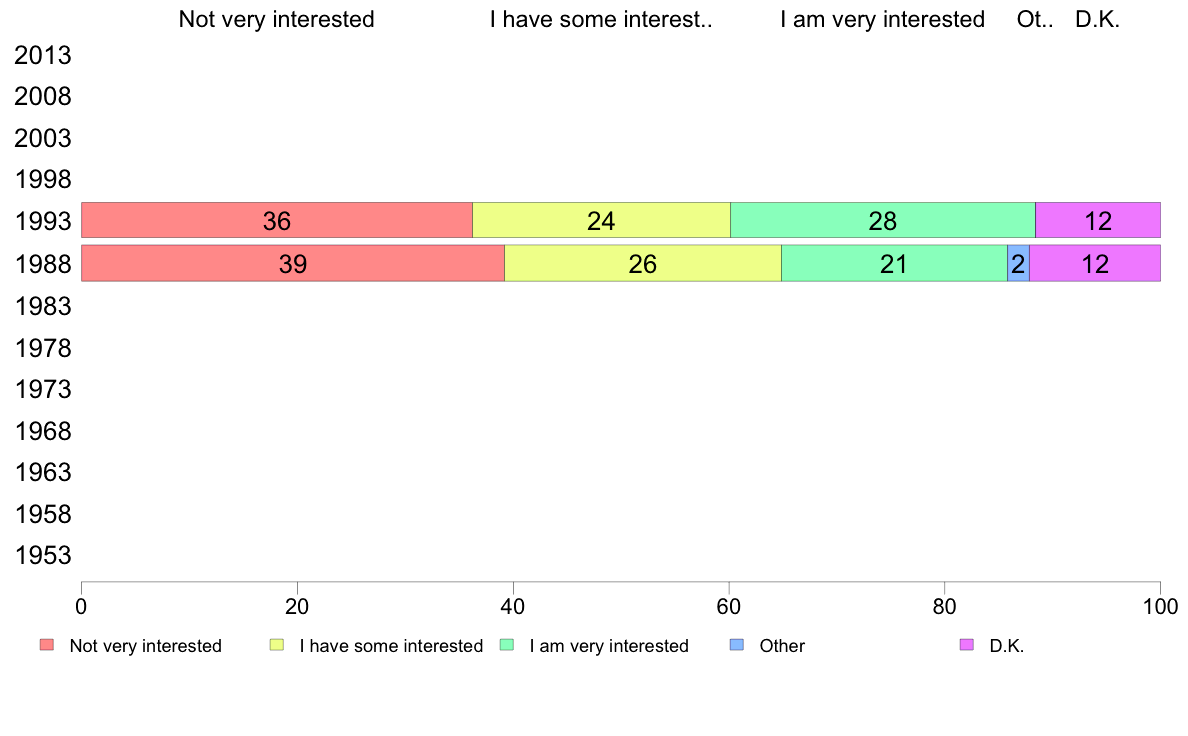Screen dimensions: 1188x736
Task: Click the red Not very interested legend swatch
Action: (x=46, y=645)
